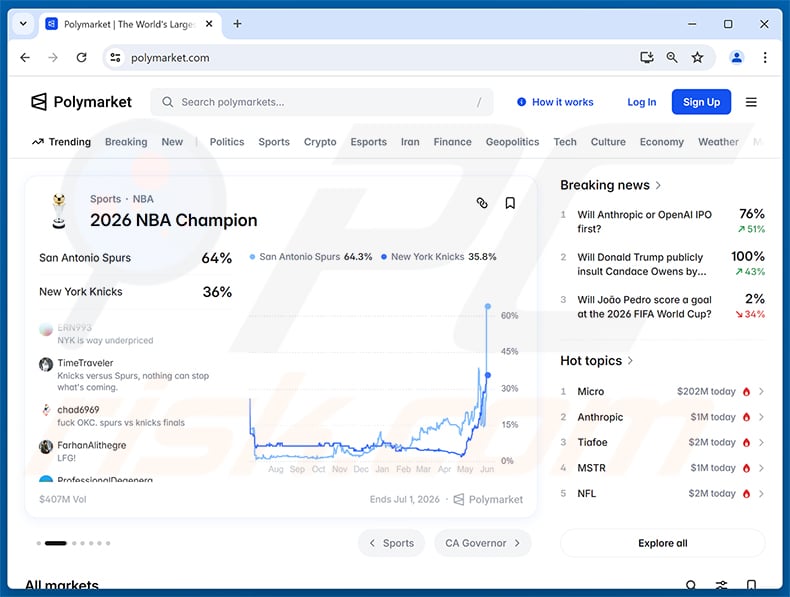Click San Antonio Spurs 64.3% chart legend
The height and width of the screenshot is (597, 790).
click(x=311, y=257)
